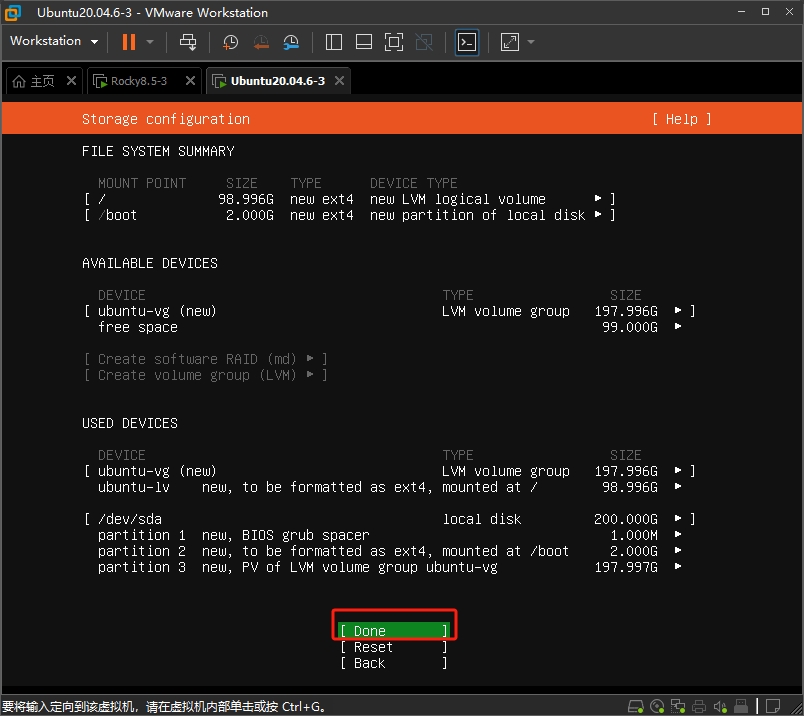Screen dimensions: 804x716
Task: Expand the partition 2 2.000G arrow
Action: (678, 550)
